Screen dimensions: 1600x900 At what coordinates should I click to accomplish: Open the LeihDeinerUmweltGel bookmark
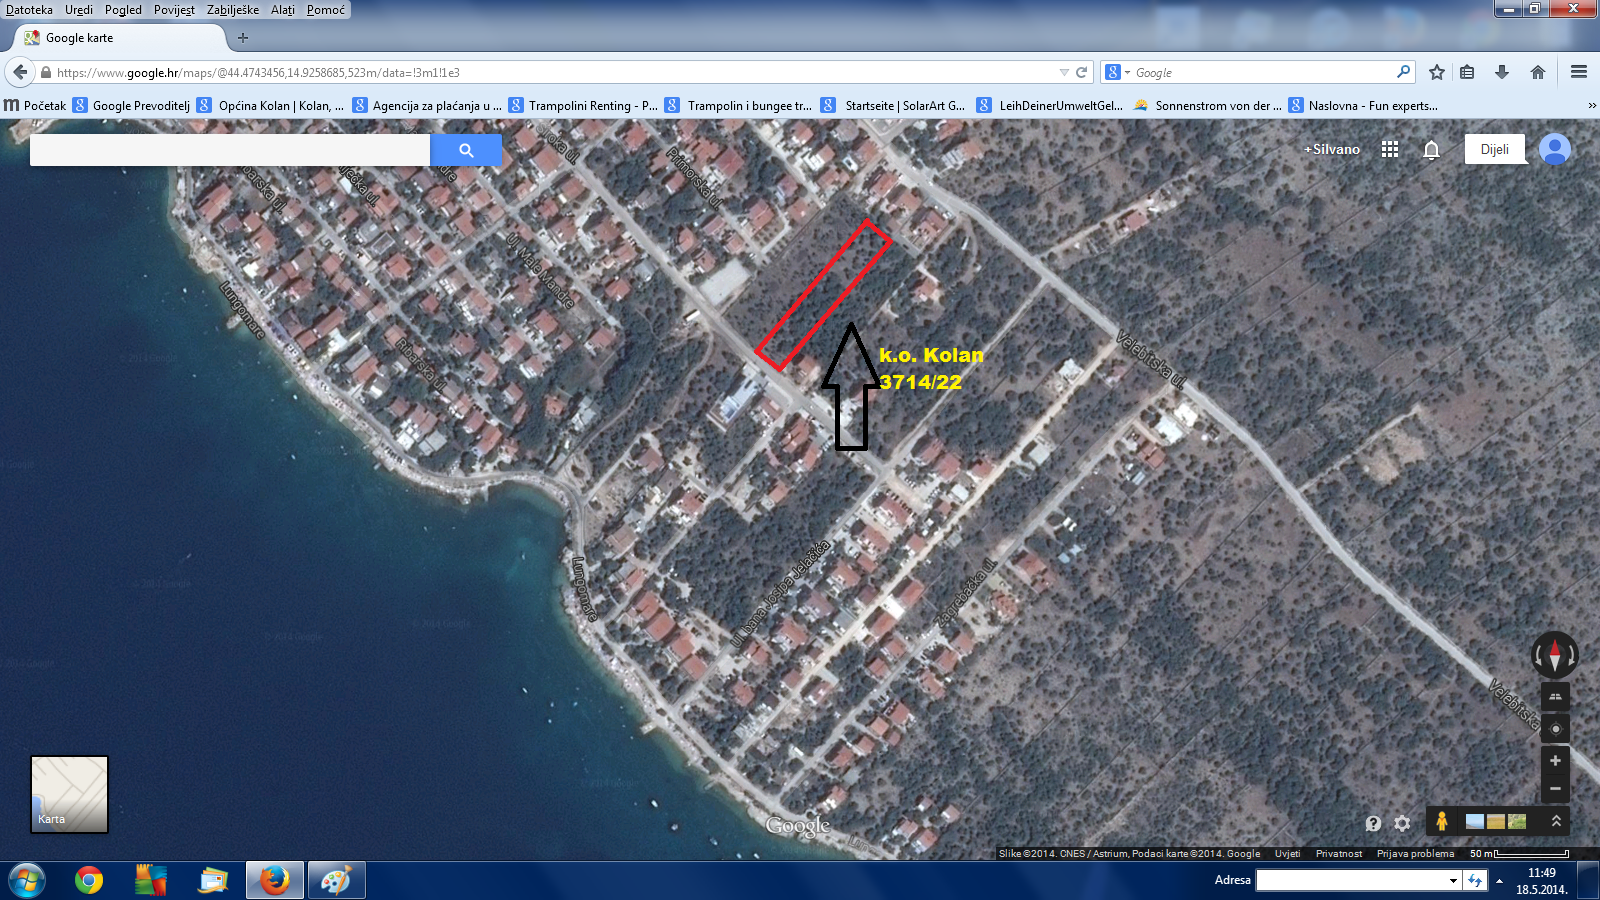pyautogui.click(x=1050, y=105)
